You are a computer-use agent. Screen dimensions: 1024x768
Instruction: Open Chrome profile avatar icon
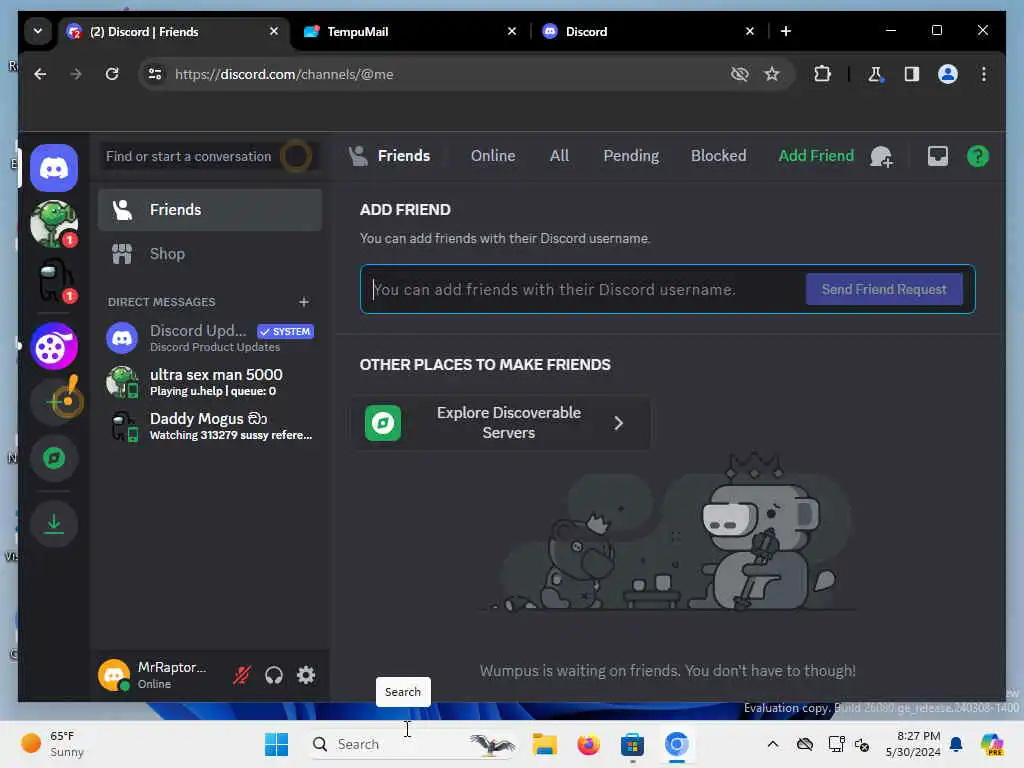[948, 74]
